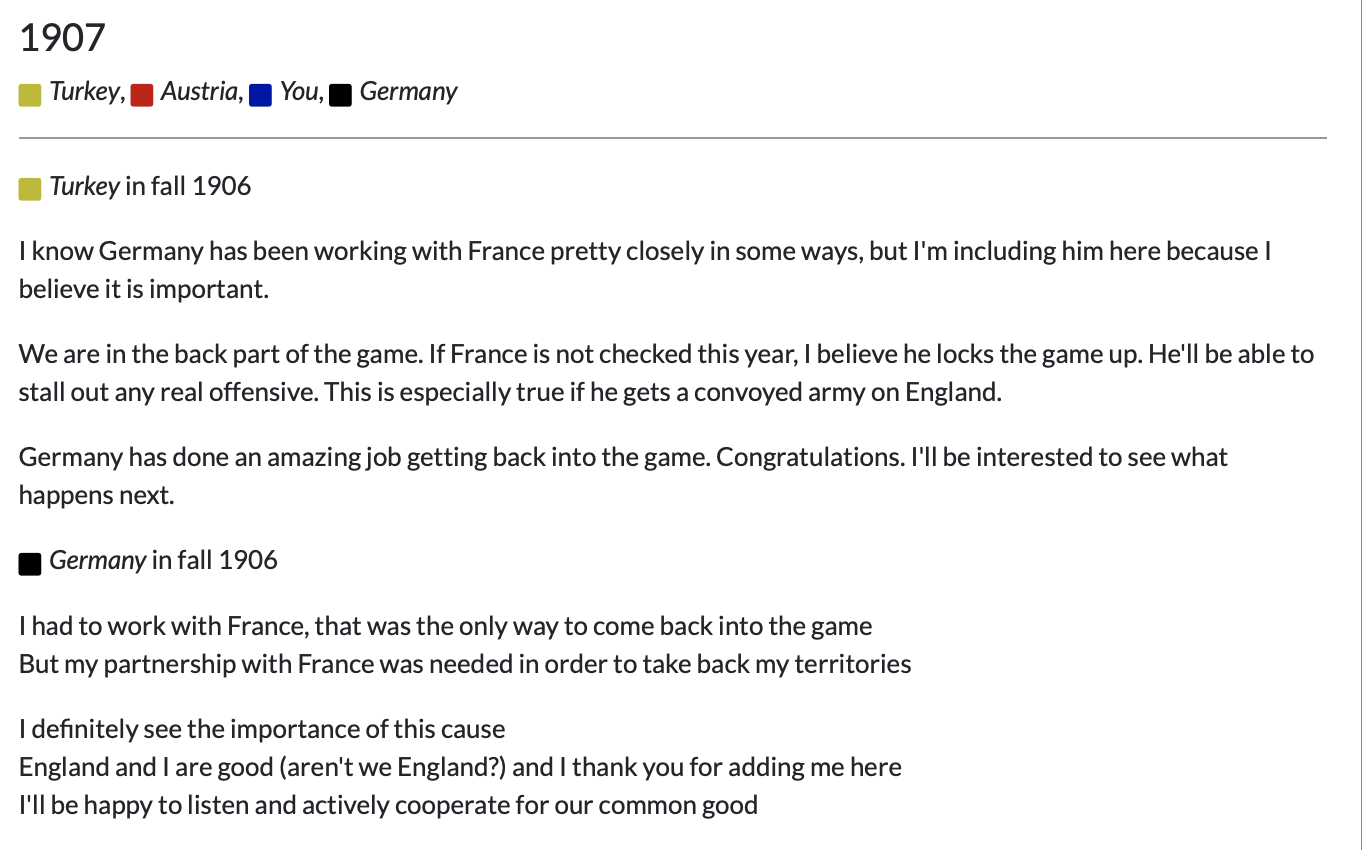The image size is (1362, 850).
Task: Click the Turkey name in the participants legend
Action: click(83, 92)
